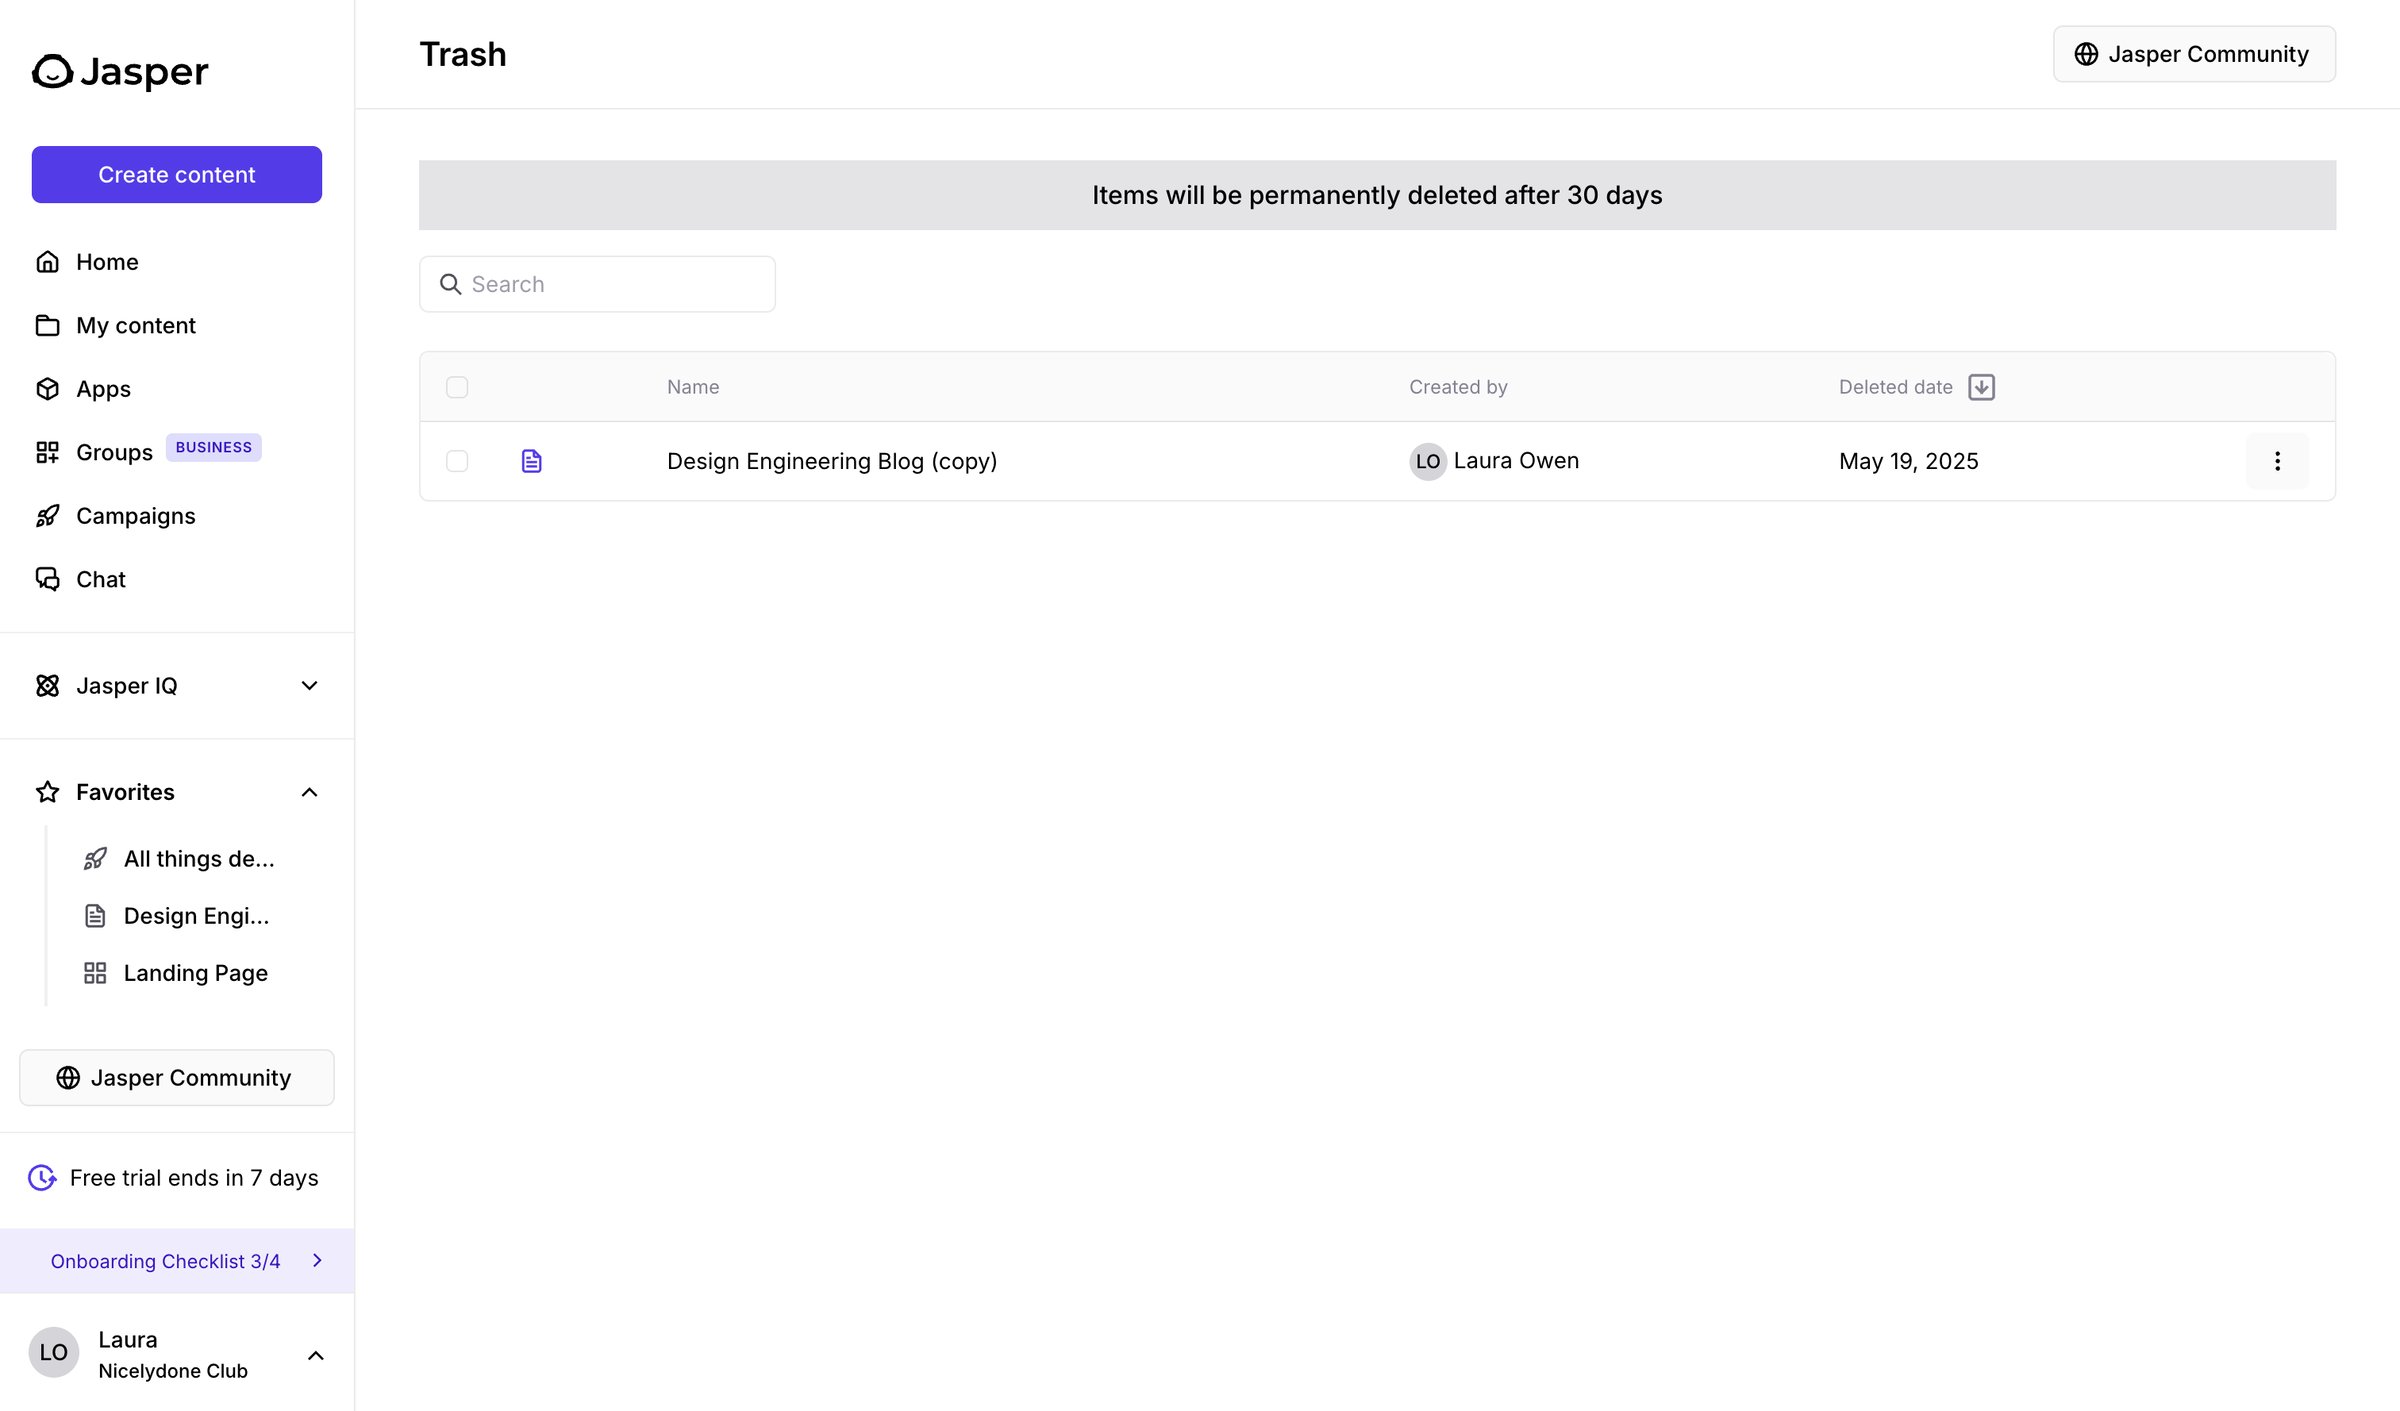Click the Groups grid-plus icon
This screenshot has width=2400, height=1411.
(47, 452)
